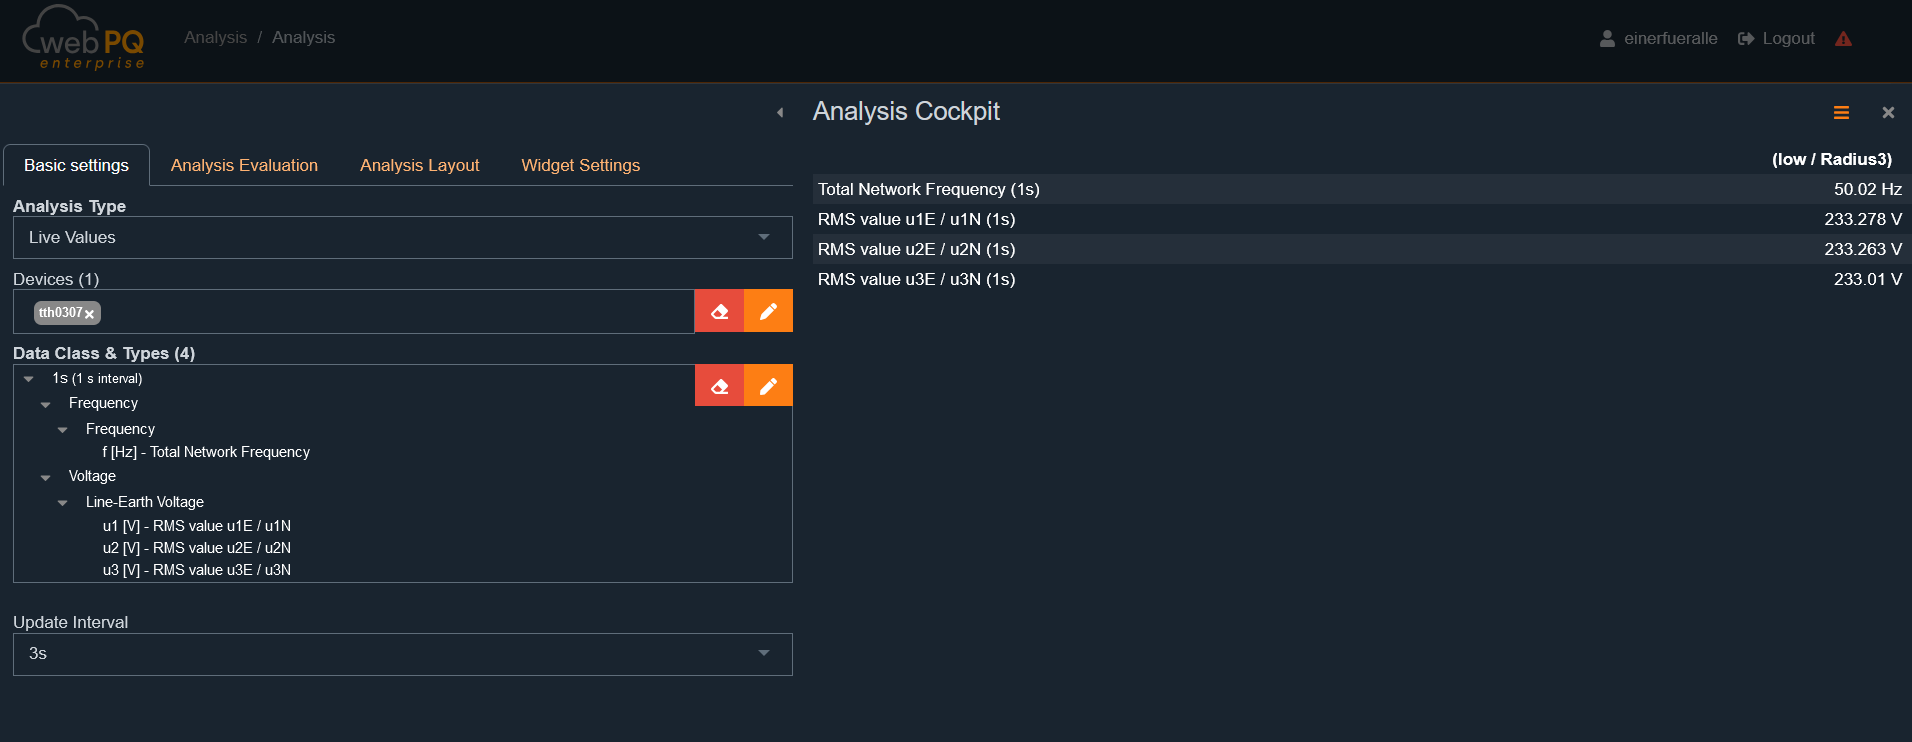Click the WebPQ enterprise logo
This screenshot has width=1912, height=742.
coord(84,38)
